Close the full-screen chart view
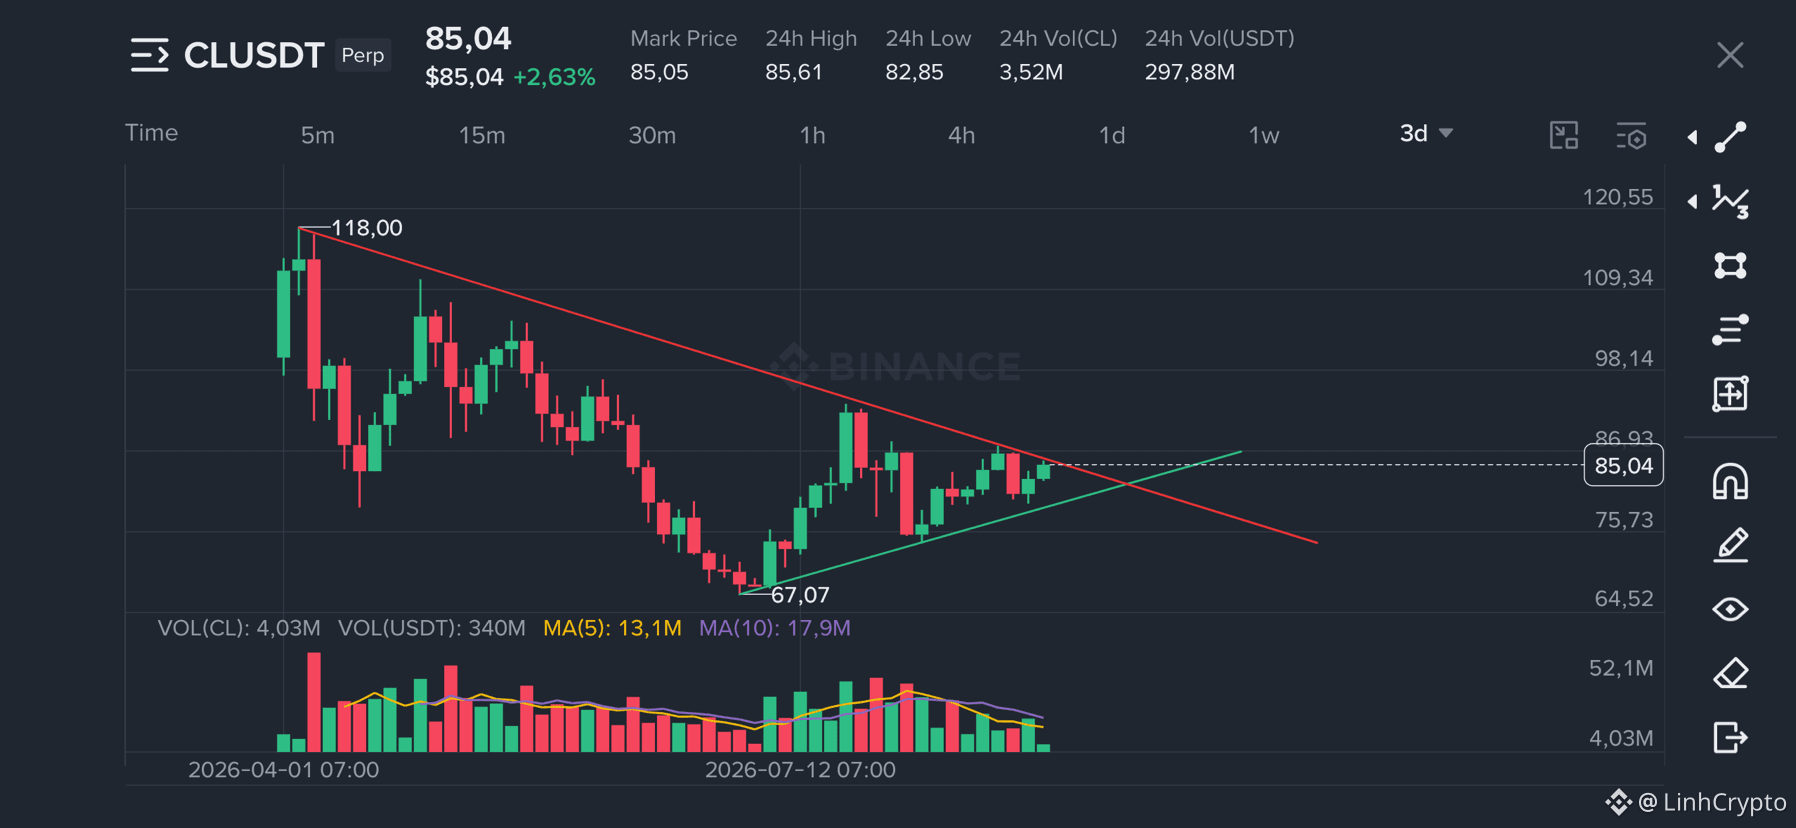 (x=1730, y=55)
